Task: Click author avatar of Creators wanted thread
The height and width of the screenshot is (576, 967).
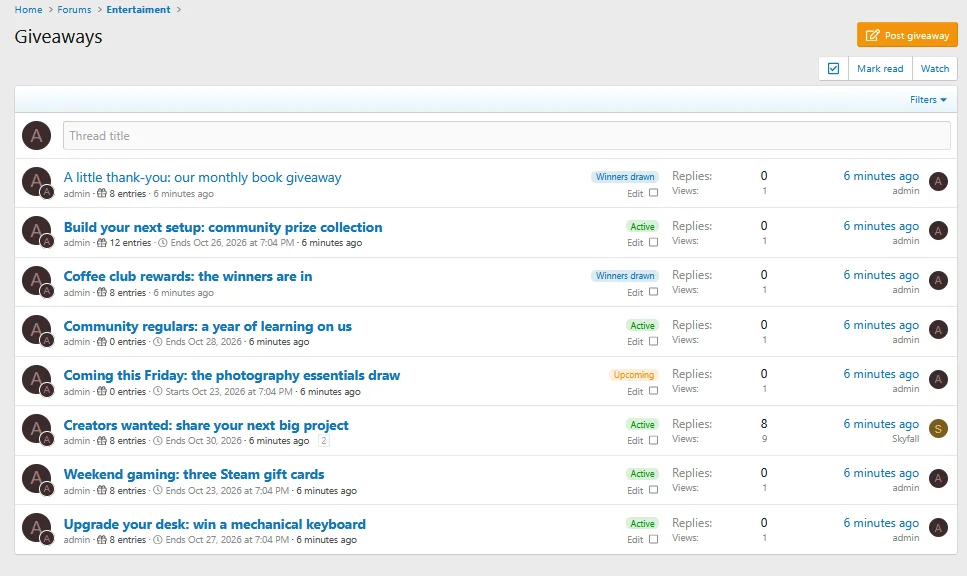Action: 36,429
